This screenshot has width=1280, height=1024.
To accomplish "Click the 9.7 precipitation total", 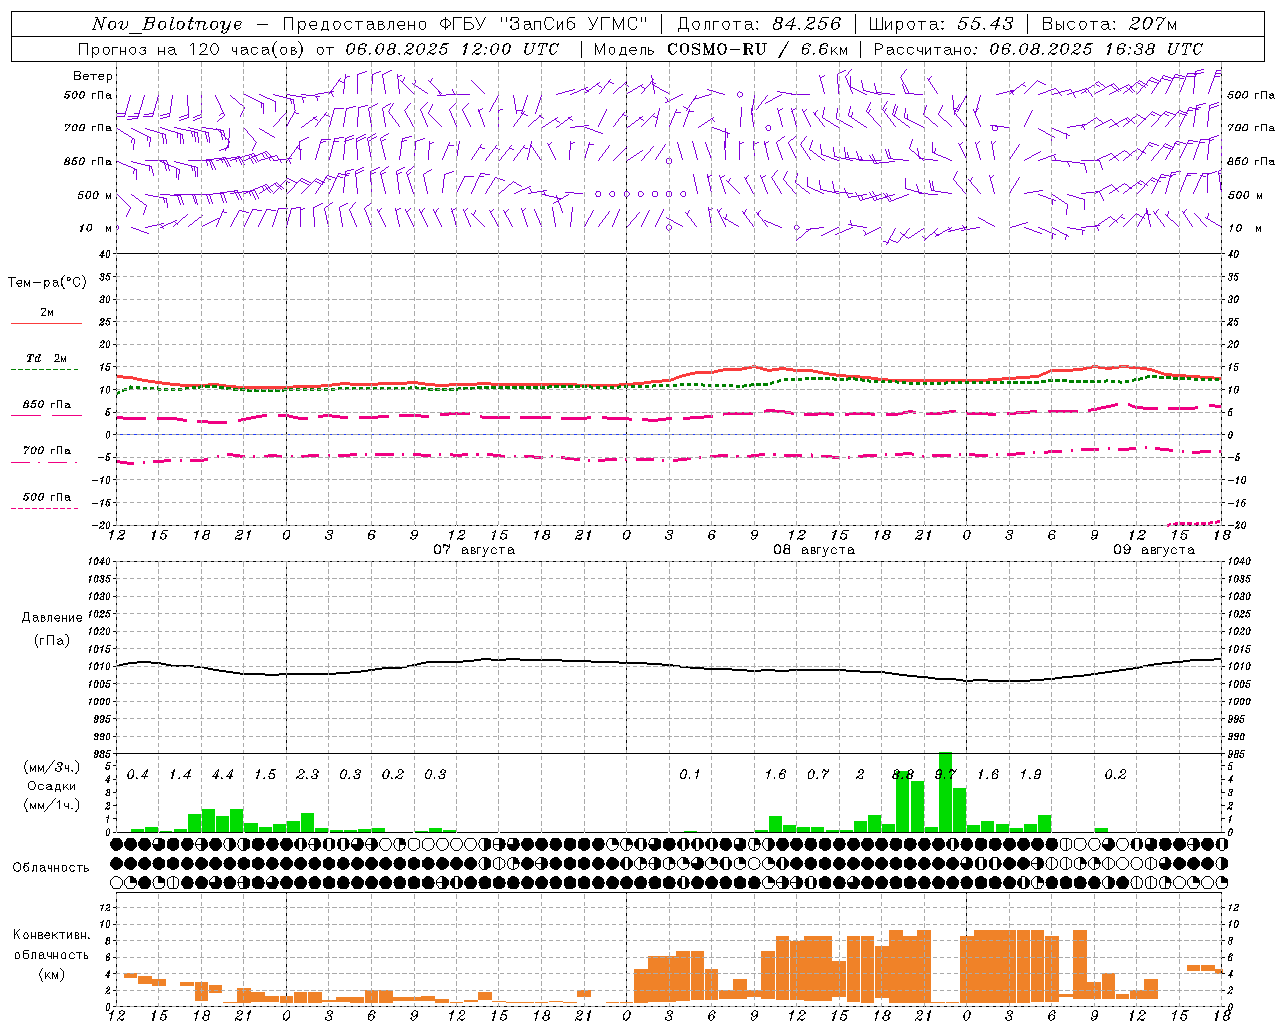I will [x=946, y=775].
